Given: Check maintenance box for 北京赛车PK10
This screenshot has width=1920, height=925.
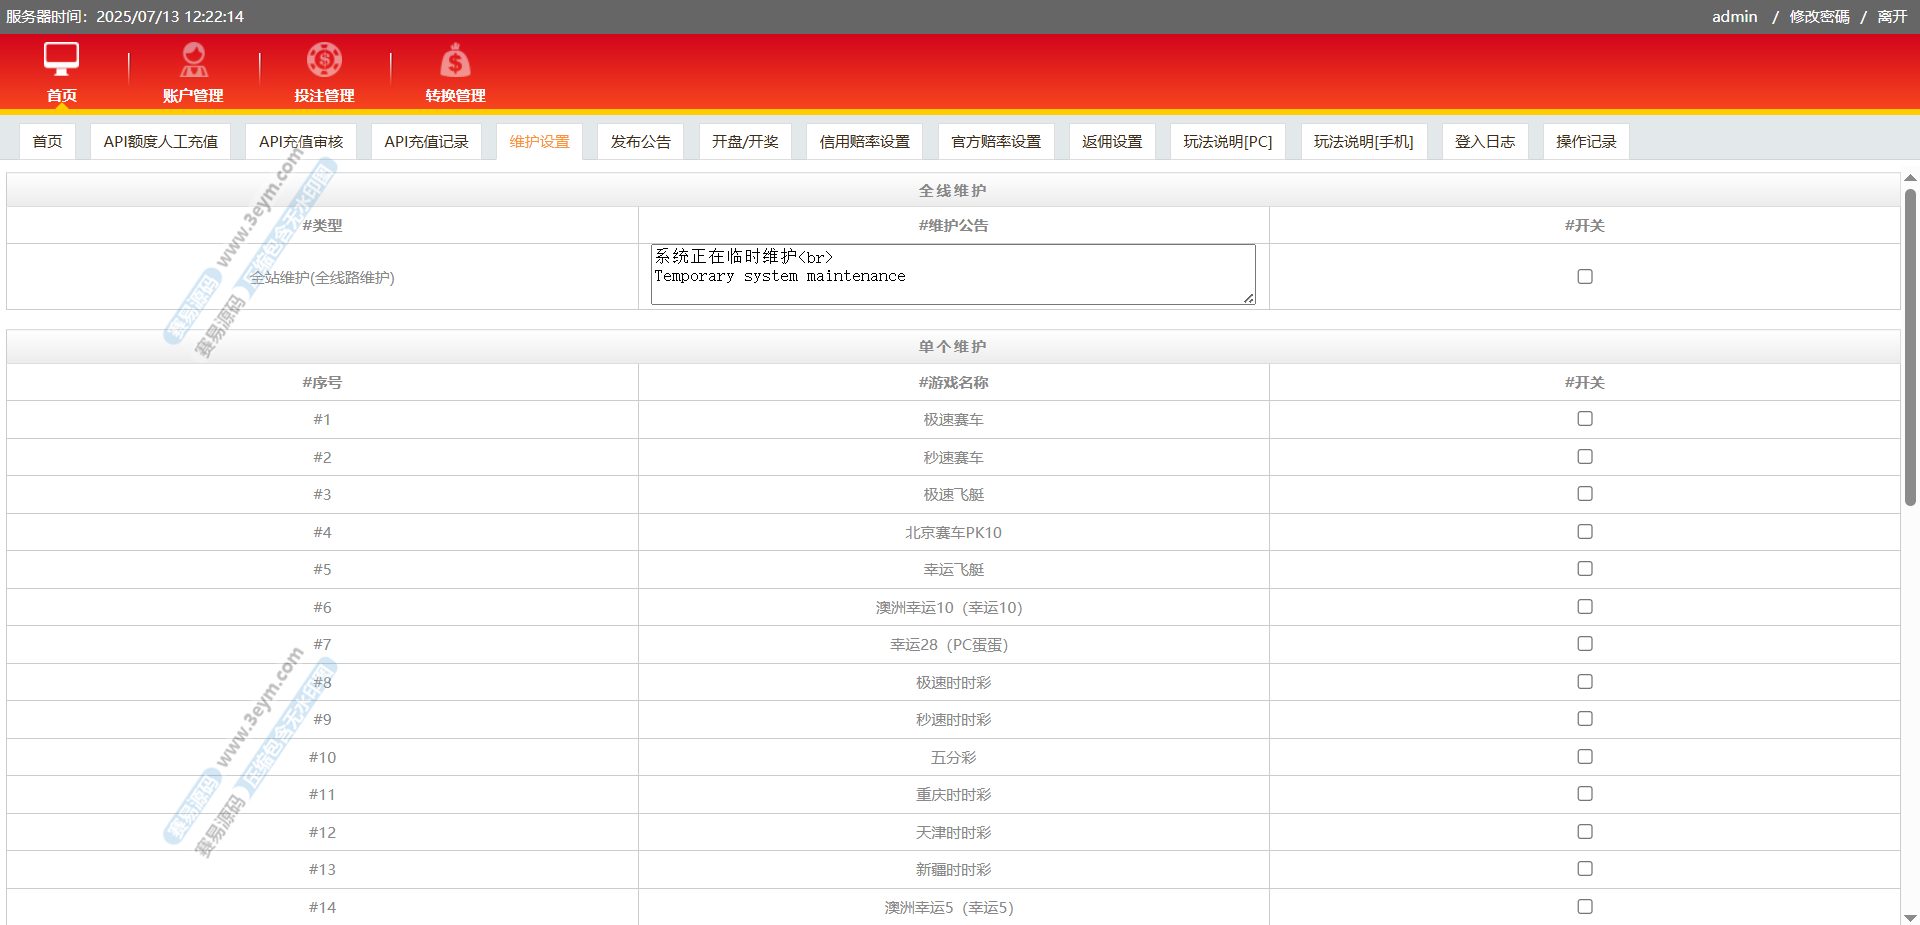Looking at the screenshot, I should coord(1584,532).
